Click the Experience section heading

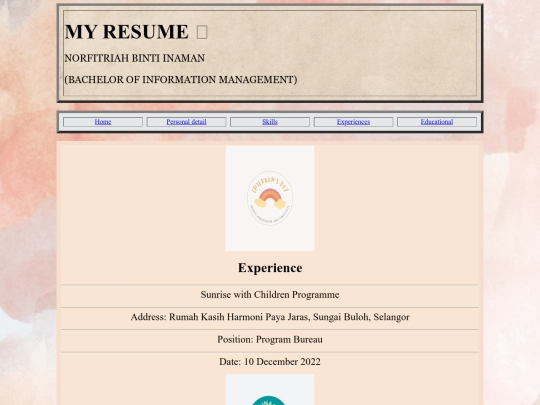coord(270,268)
